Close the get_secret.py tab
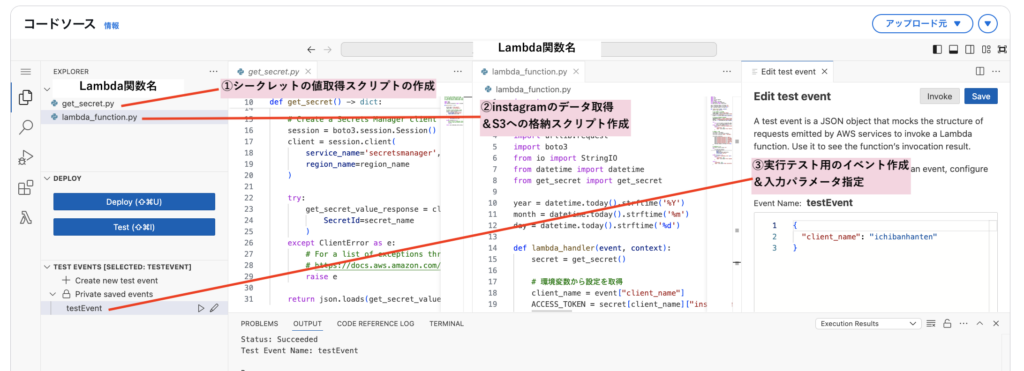Screen dimensions: 1024x371 point(308,72)
